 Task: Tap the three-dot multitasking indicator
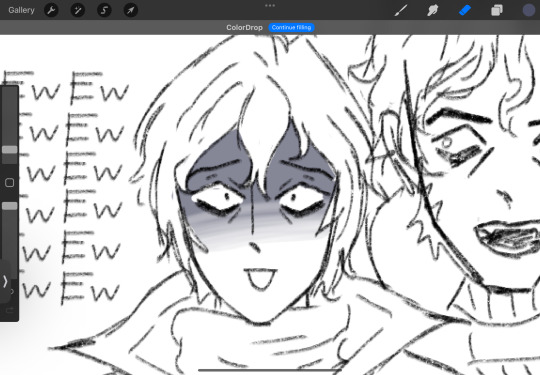270,5
